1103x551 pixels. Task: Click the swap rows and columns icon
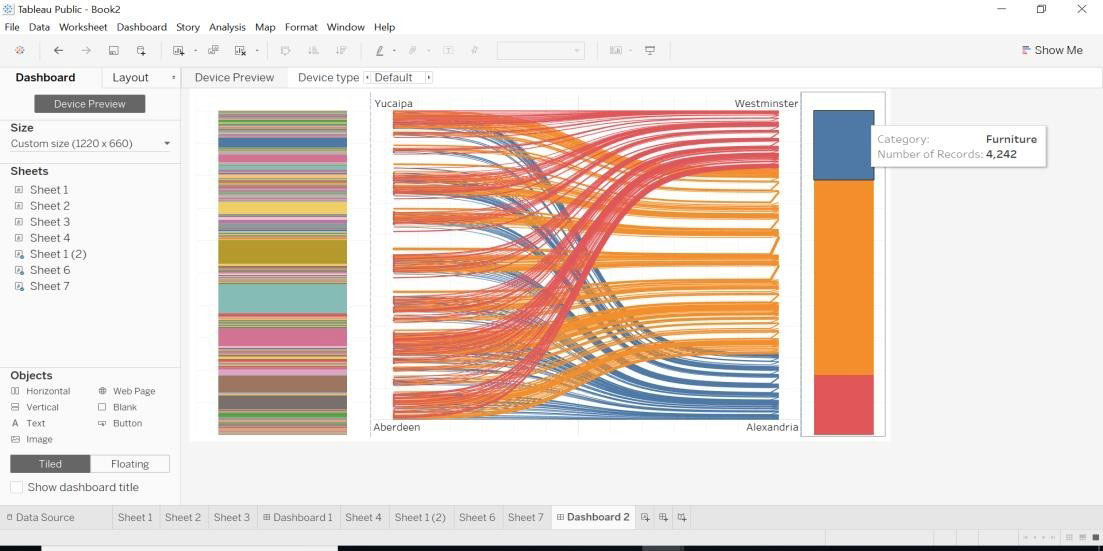(x=286, y=51)
